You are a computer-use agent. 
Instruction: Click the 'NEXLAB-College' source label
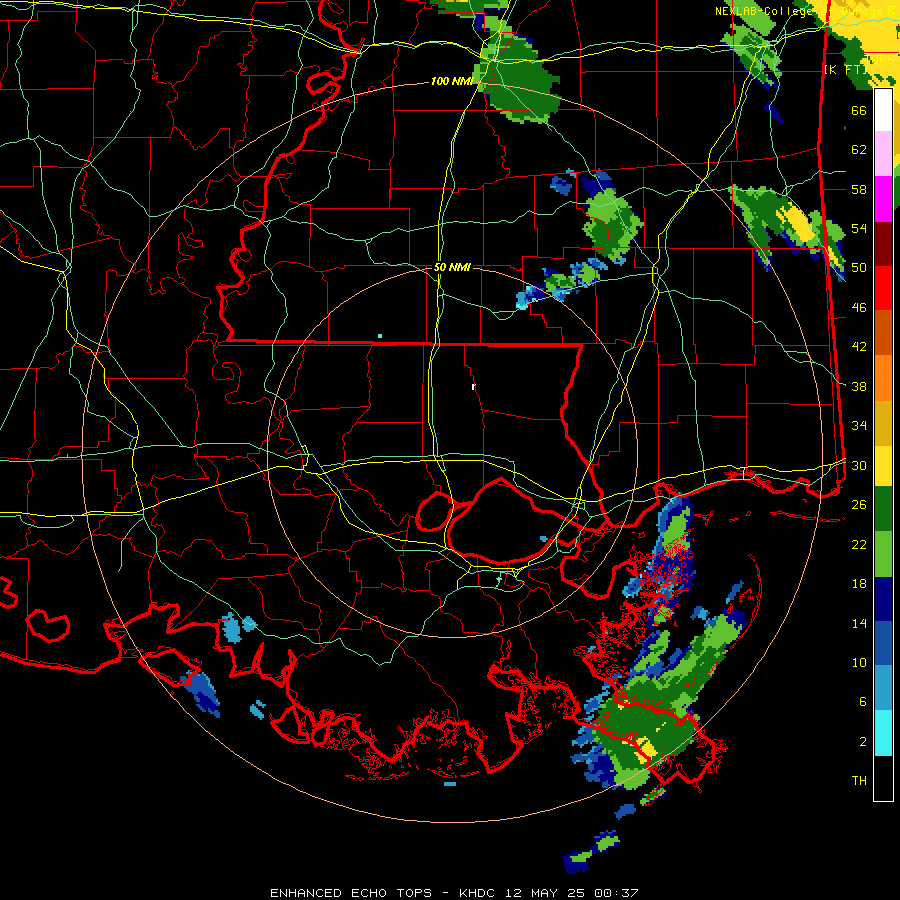coord(763,11)
